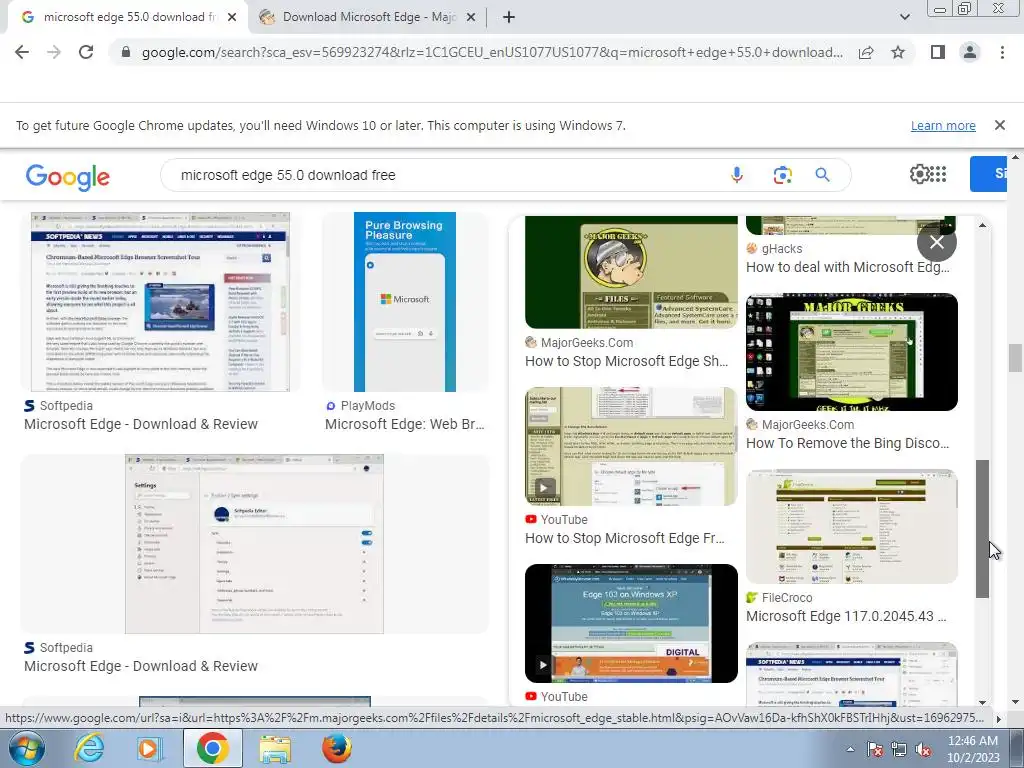Close the microsoft edge 55.0 tab
This screenshot has width=1024, height=768.
point(232,18)
